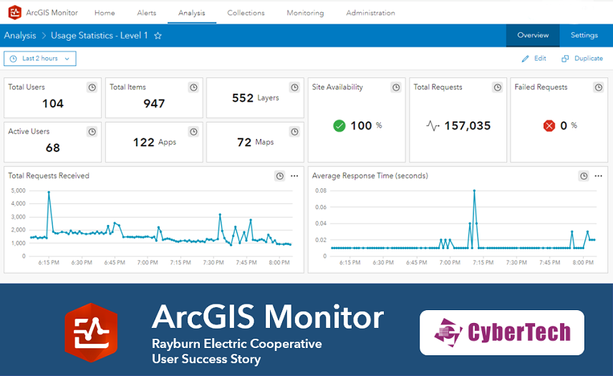Click clock icon on Total Items card
This screenshot has height=376, width=613.
coord(194,88)
